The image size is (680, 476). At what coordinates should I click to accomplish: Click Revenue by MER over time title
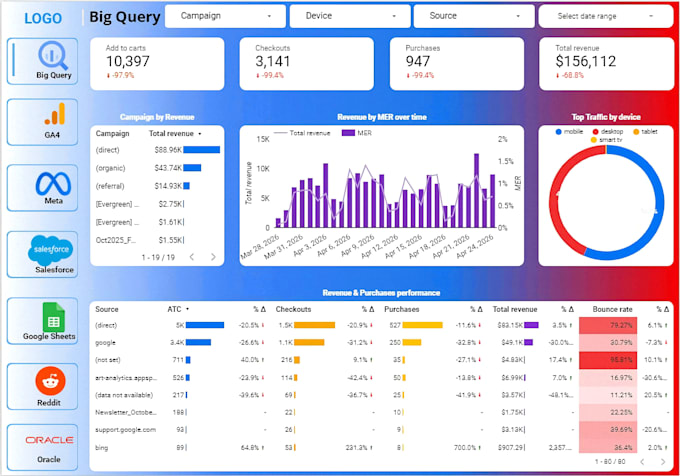[x=382, y=117]
